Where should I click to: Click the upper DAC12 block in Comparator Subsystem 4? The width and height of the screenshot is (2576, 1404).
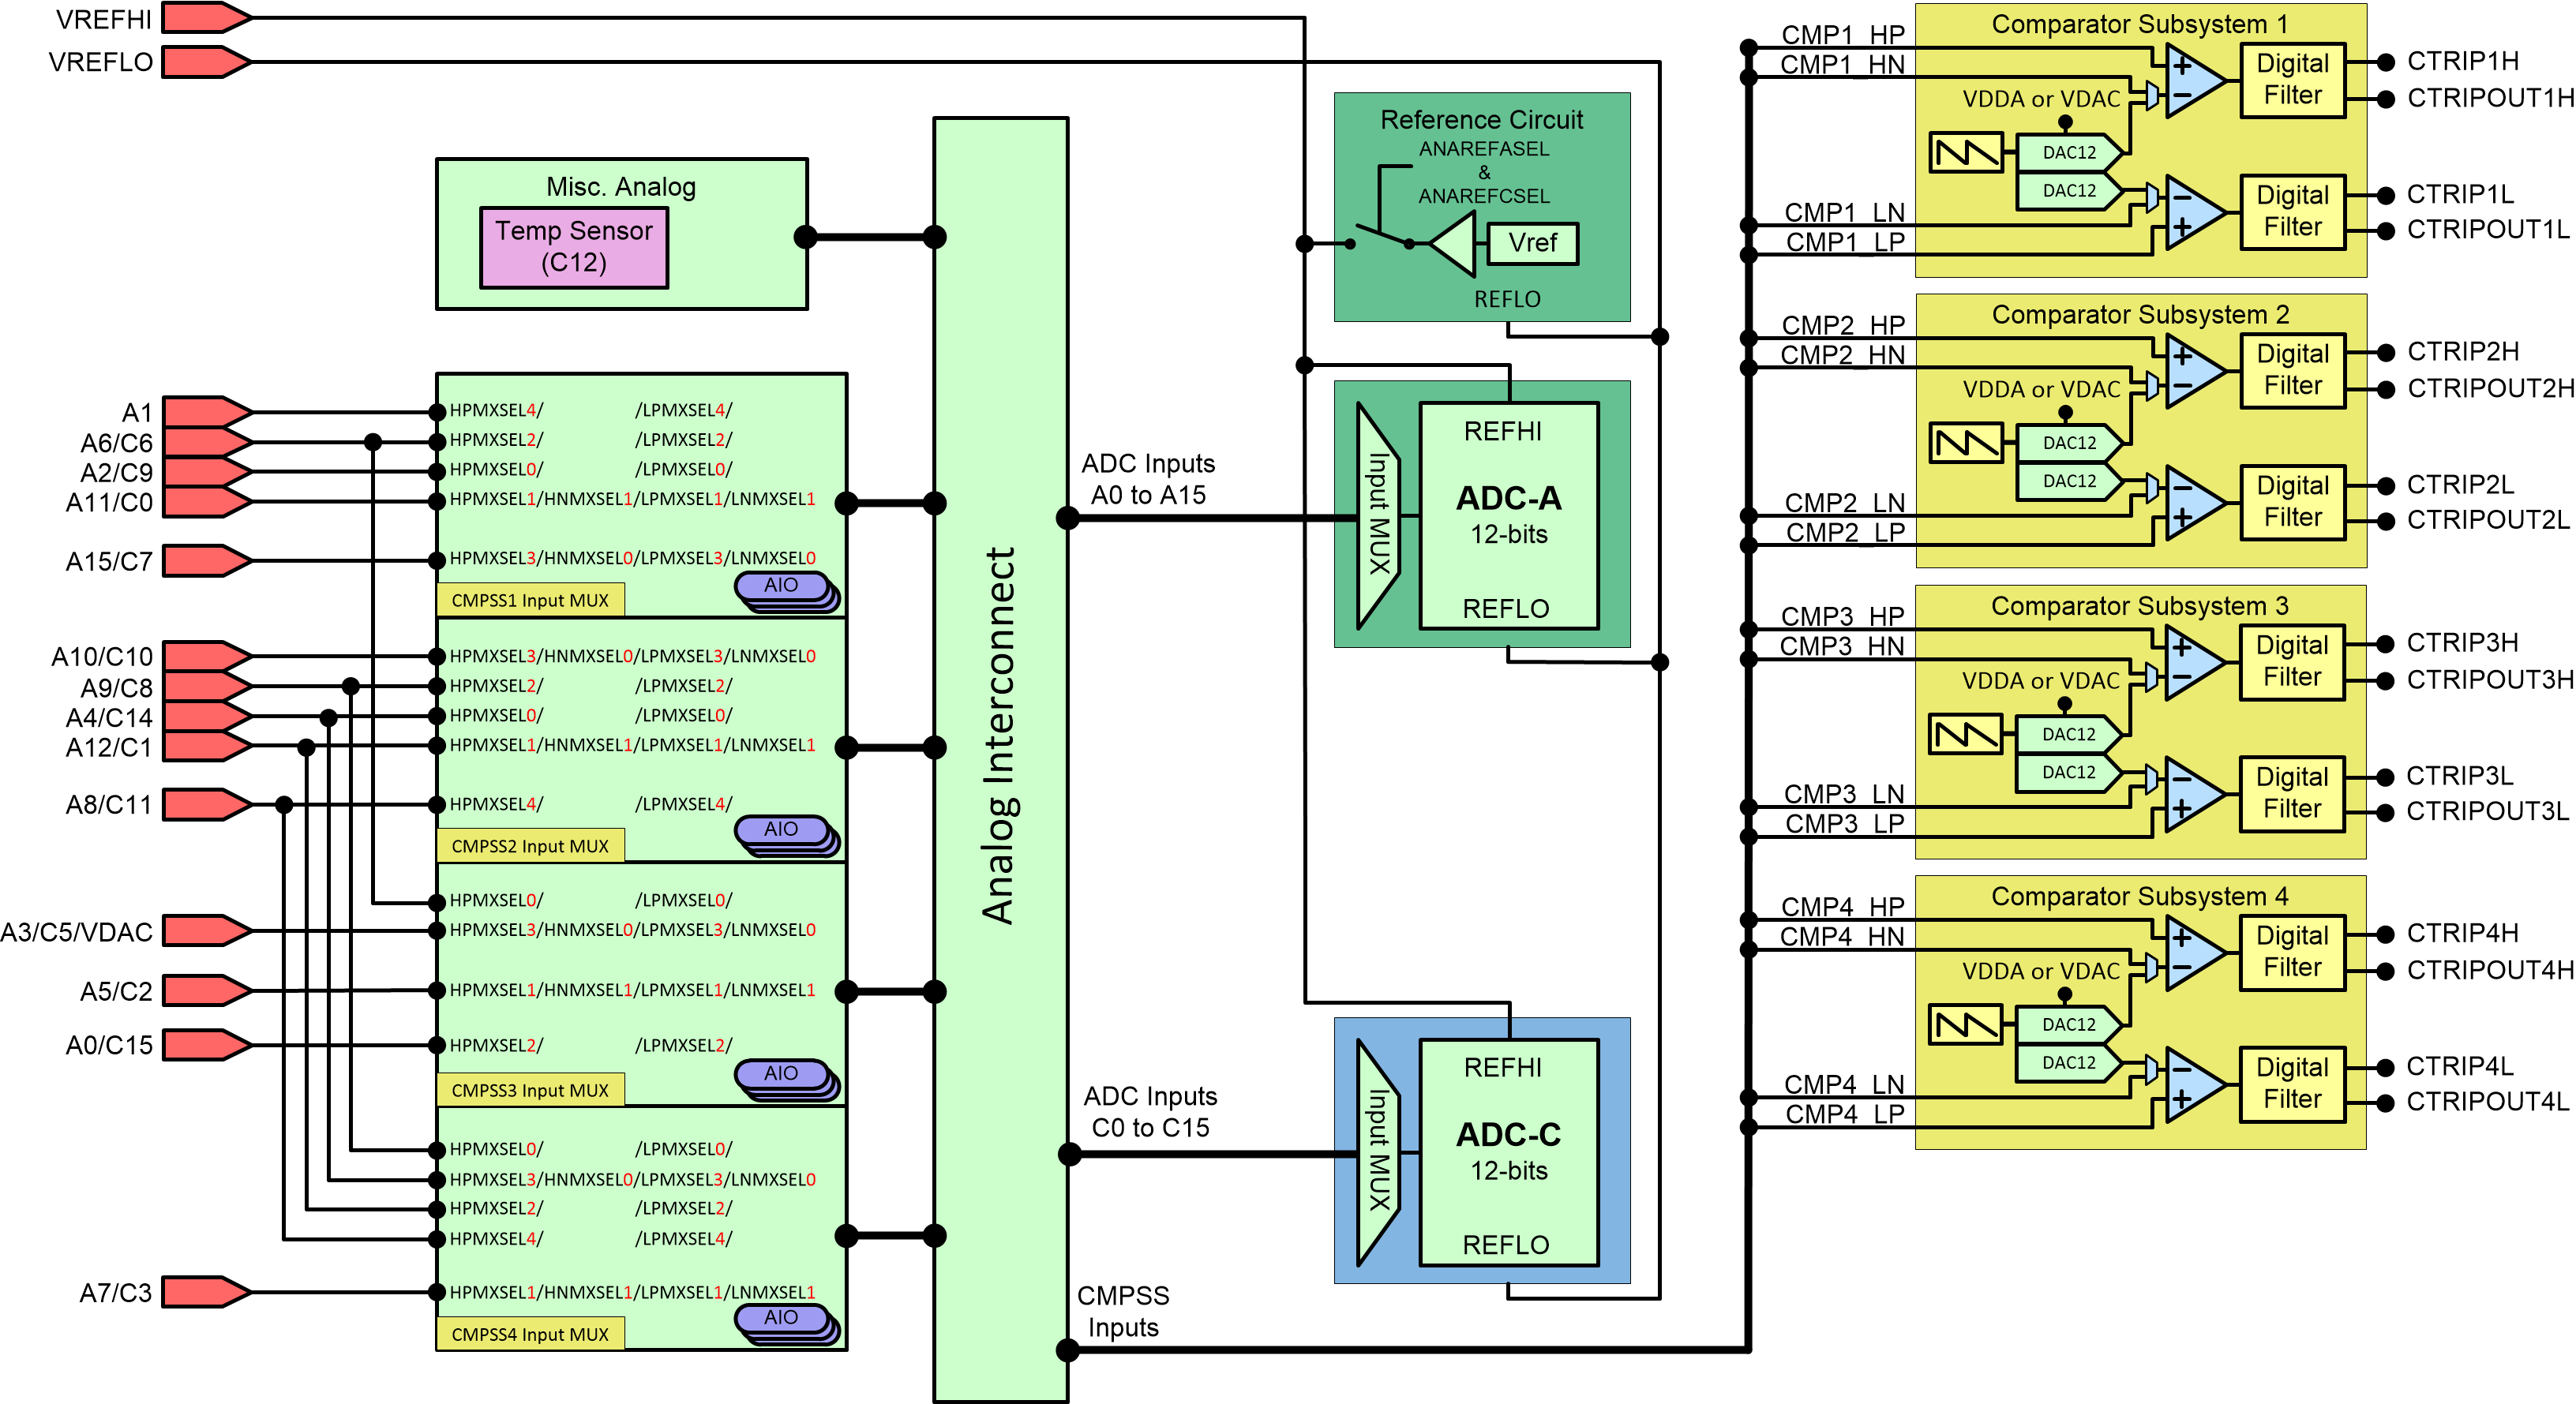click(2069, 1025)
